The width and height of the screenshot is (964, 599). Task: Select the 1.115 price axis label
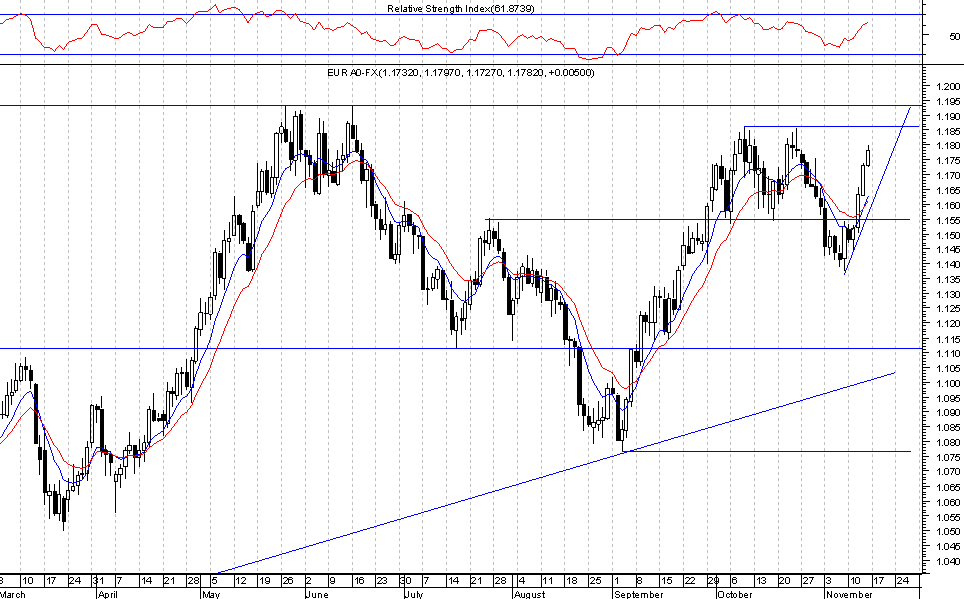tap(948, 339)
